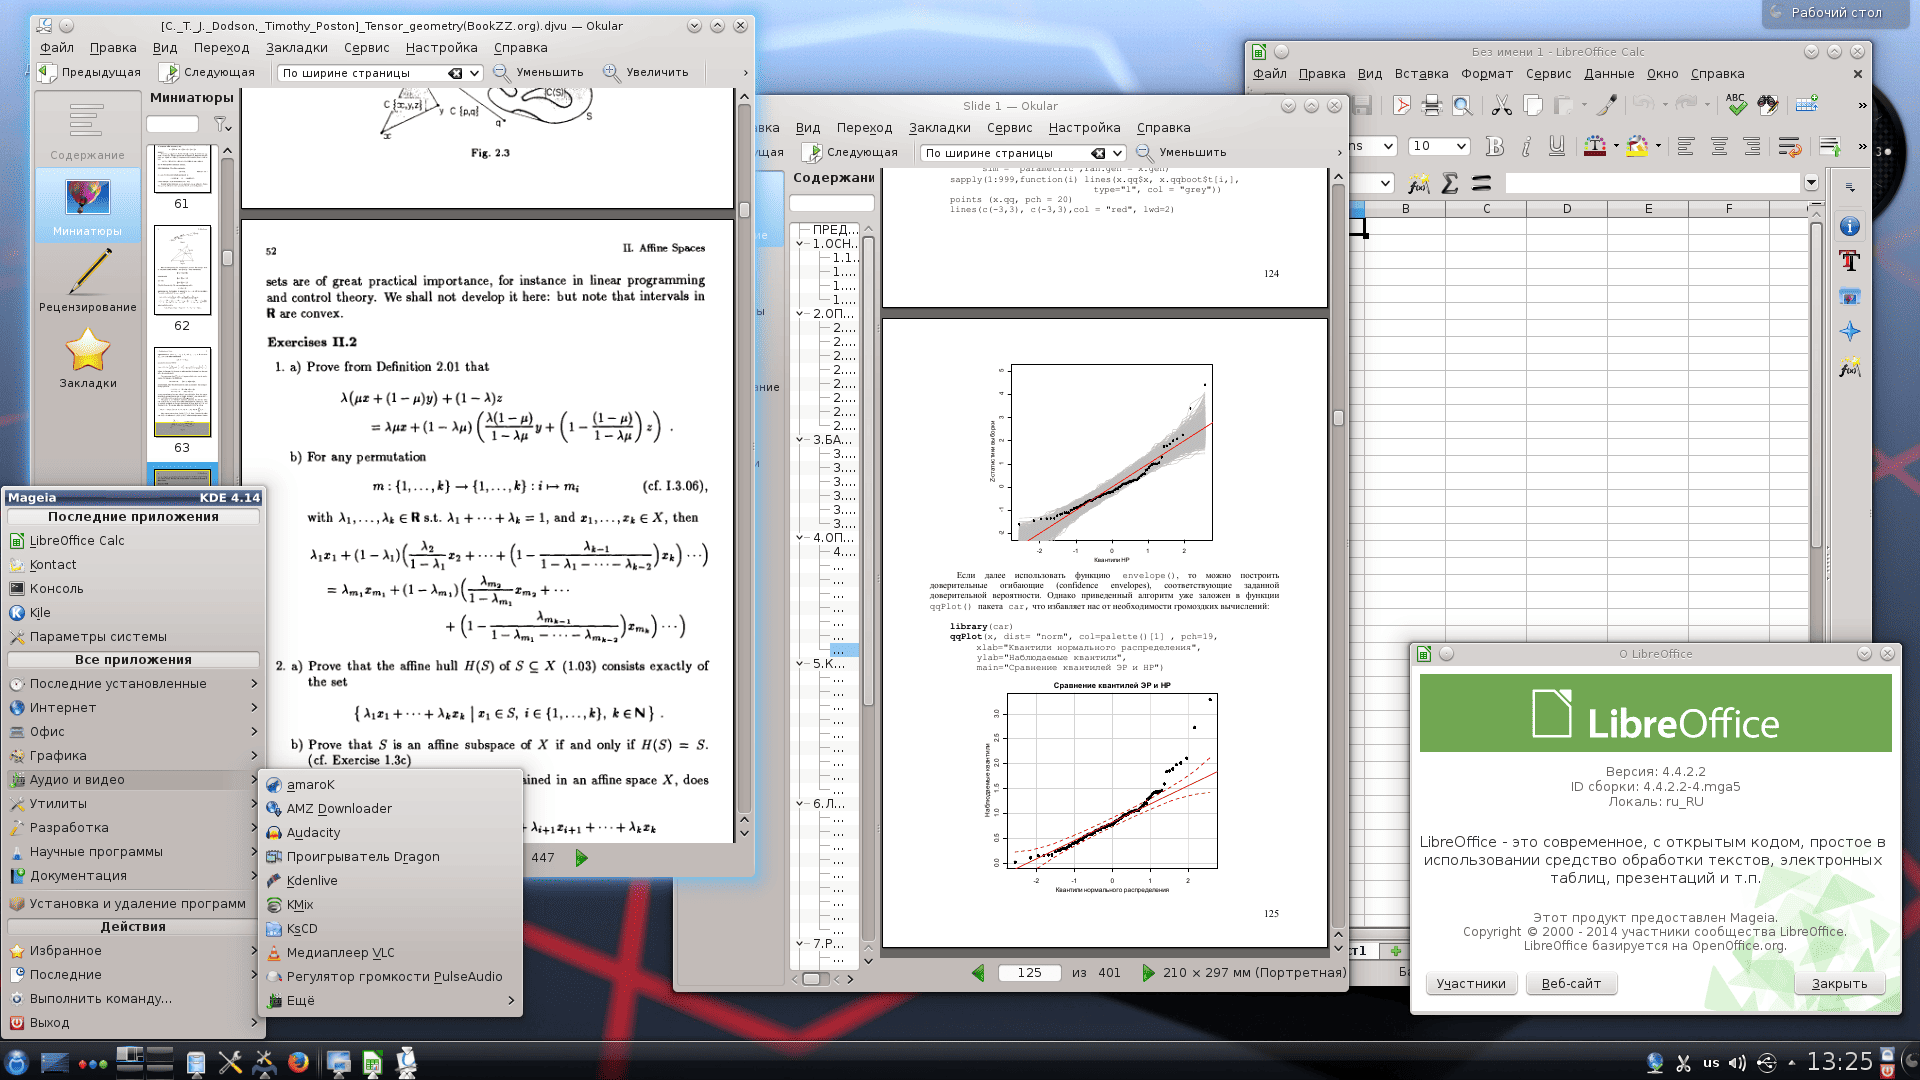Toggle Italic in Calc formatting toolbar
This screenshot has height=1080, width=1920.
pyautogui.click(x=1526, y=147)
